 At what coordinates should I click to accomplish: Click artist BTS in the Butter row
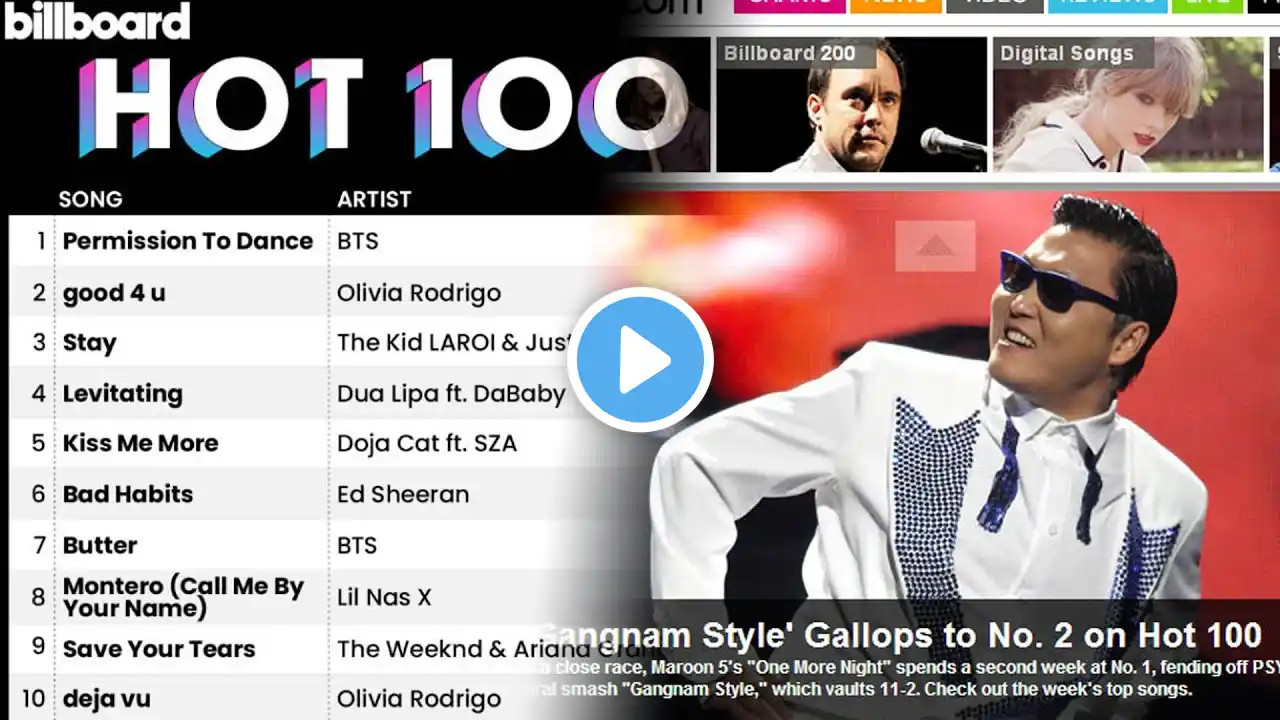tap(357, 545)
